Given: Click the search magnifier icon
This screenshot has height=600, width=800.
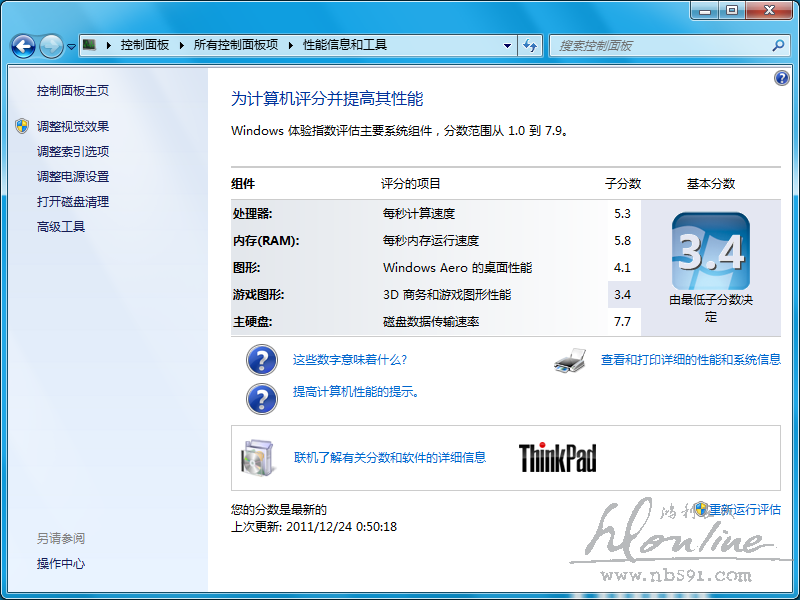Looking at the screenshot, I should tap(778, 46).
